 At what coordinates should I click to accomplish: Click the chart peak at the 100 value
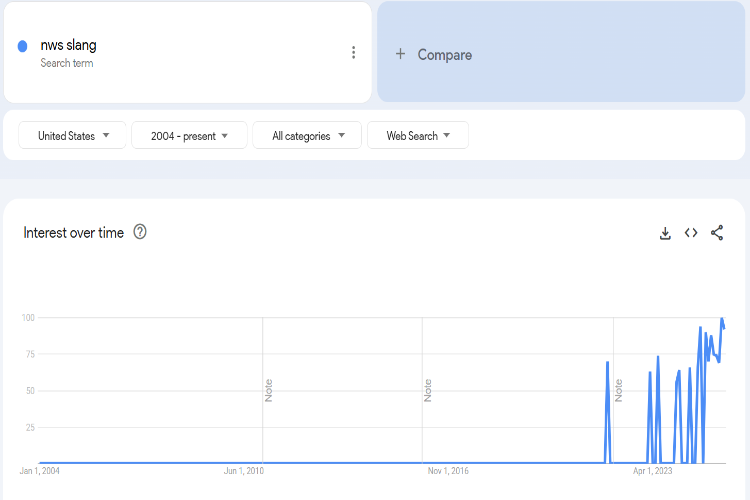pyautogui.click(x=722, y=319)
